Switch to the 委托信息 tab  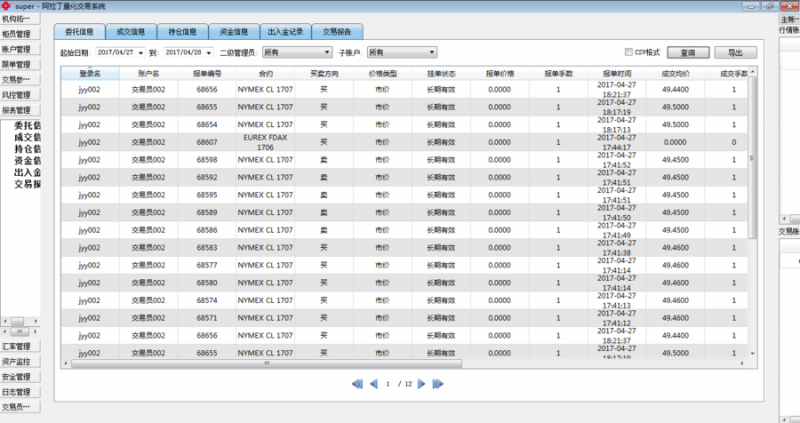(x=79, y=32)
